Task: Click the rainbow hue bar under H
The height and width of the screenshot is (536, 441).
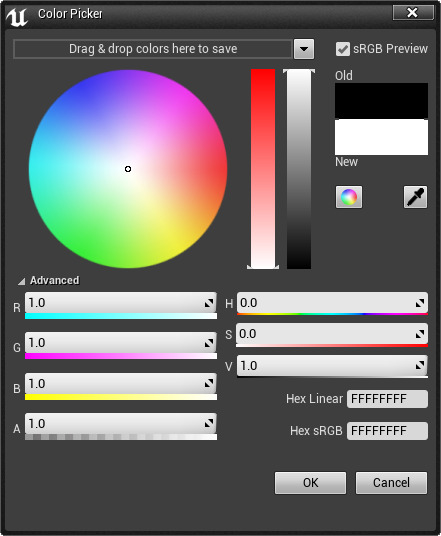Action: (x=332, y=314)
